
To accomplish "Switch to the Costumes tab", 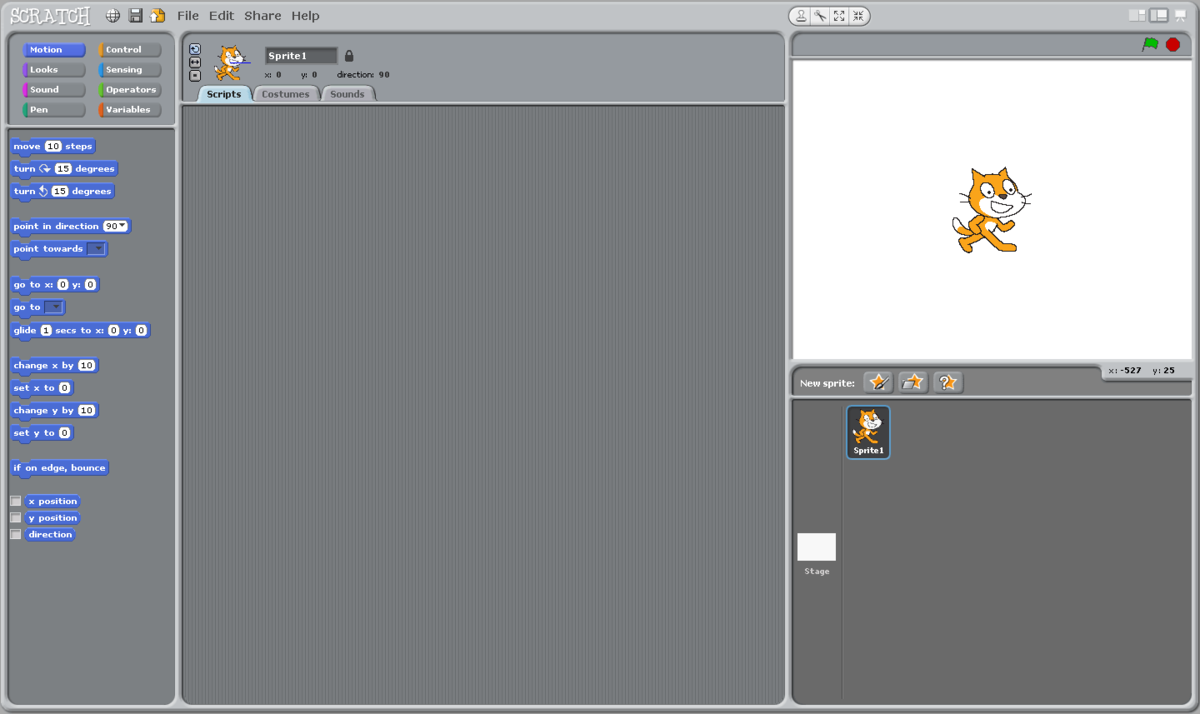I will click(286, 93).
